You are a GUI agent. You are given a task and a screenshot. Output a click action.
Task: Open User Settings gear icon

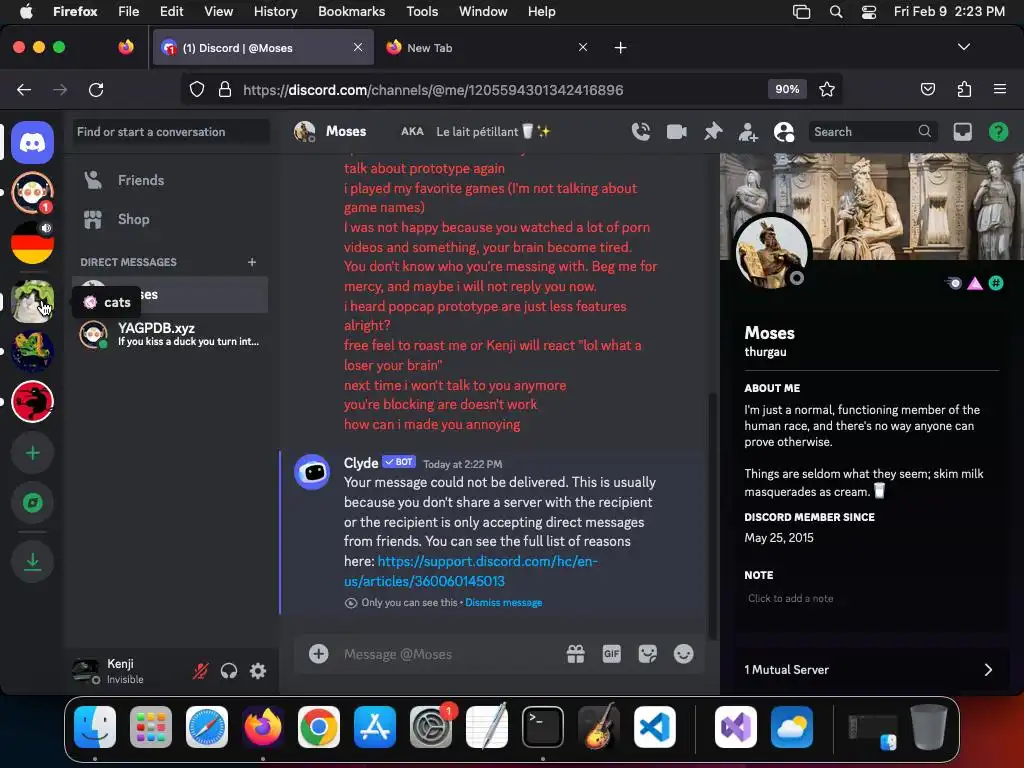(258, 671)
